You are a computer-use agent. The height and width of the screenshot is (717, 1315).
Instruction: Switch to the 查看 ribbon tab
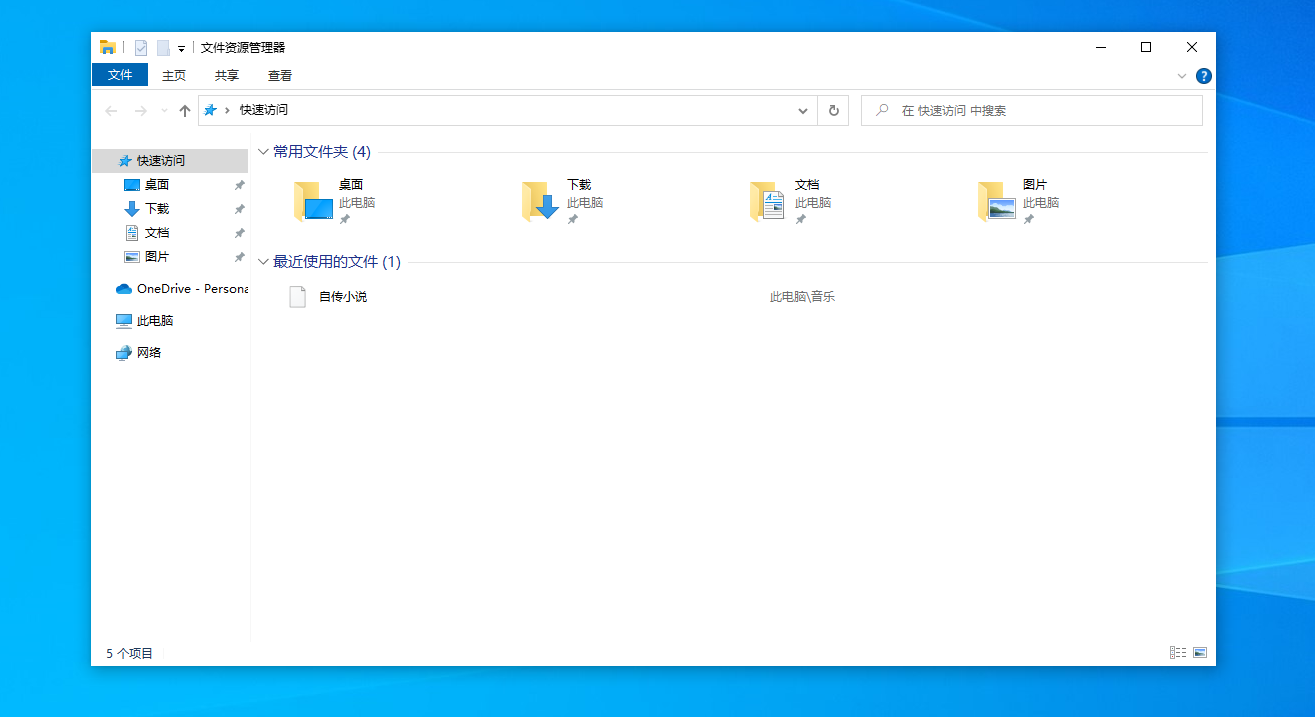[x=279, y=75]
